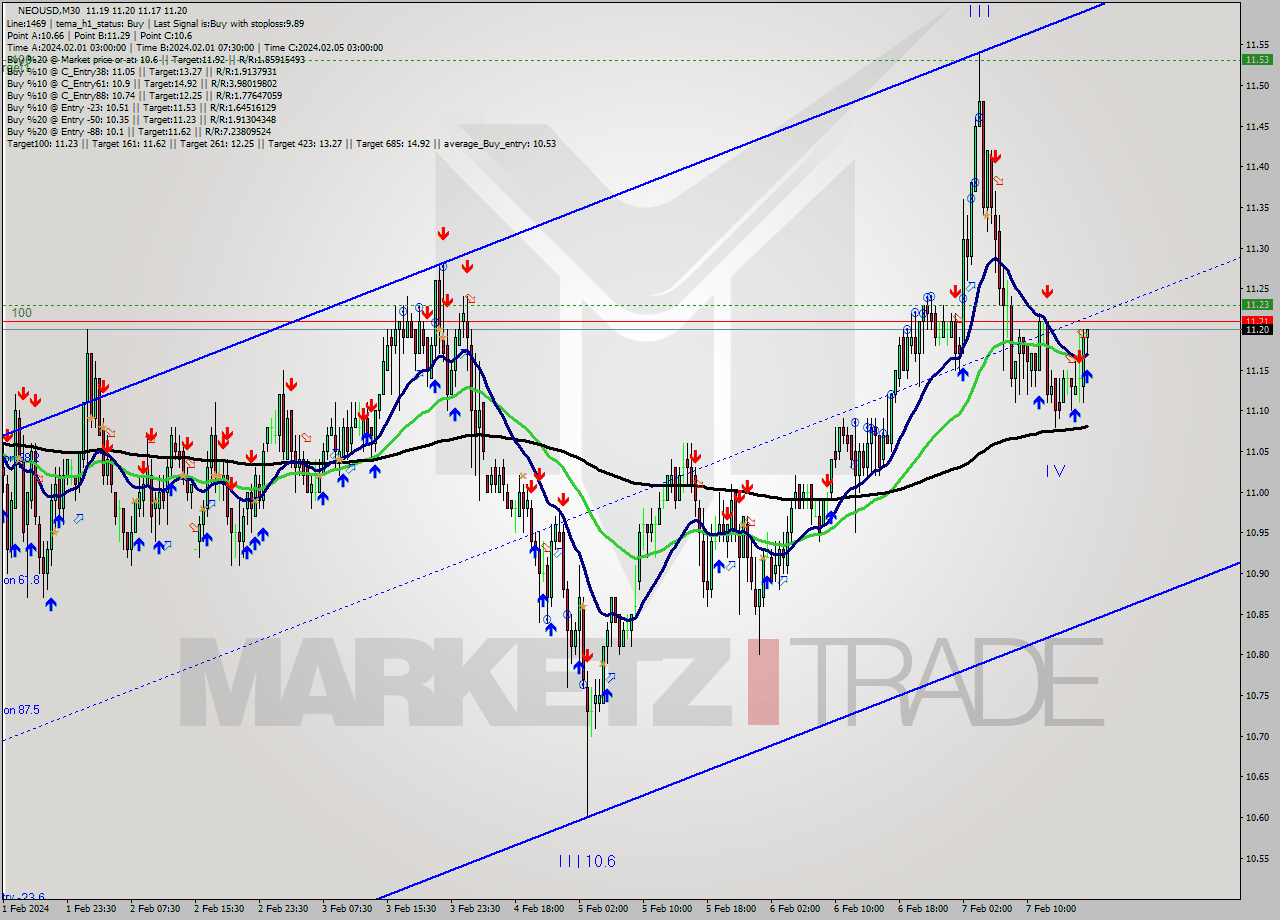
Task: Click the '2 Feb 23:30' time axis label
Action: point(283,909)
